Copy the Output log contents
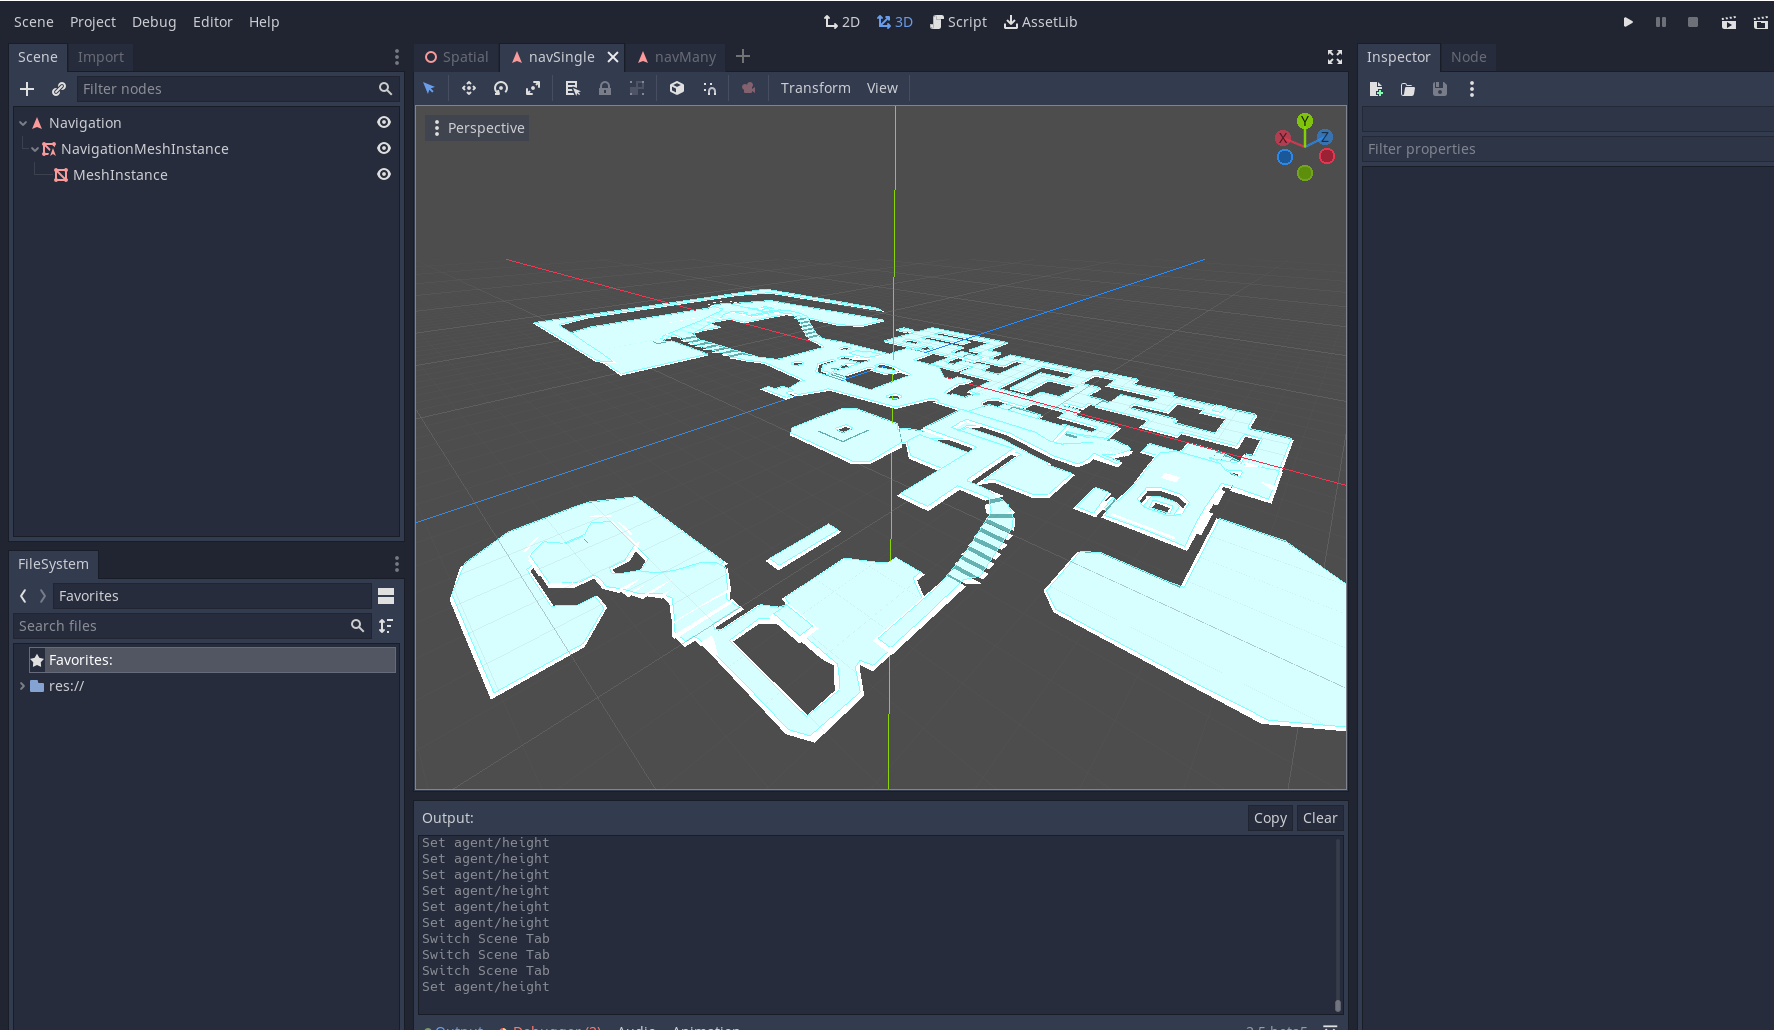Image resolution: width=1774 pixels, height=1030 pixels. (x=1270, y=817)
